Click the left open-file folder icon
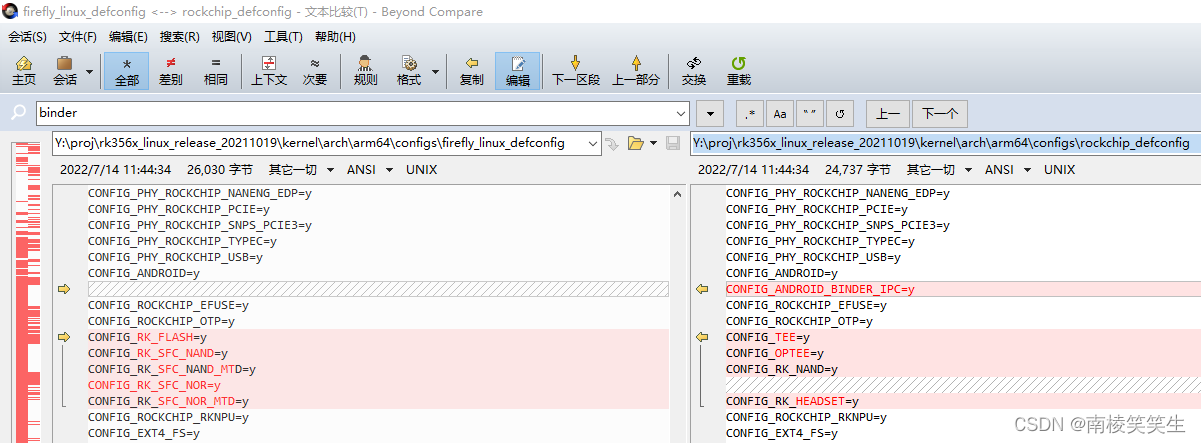 point(635,143)
